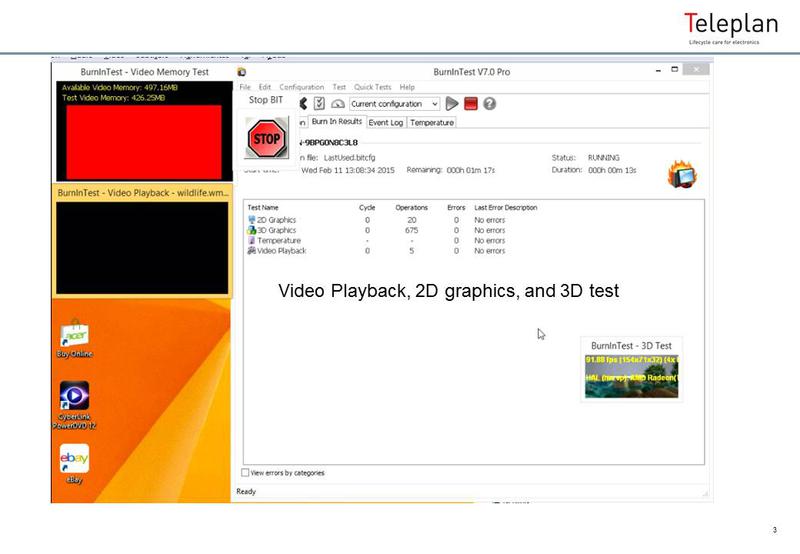Image resolution: width=800 pixels, height=554 pixels.
Task: Open the Acer Buy Online desktop icon
Action: pos(74,338)
